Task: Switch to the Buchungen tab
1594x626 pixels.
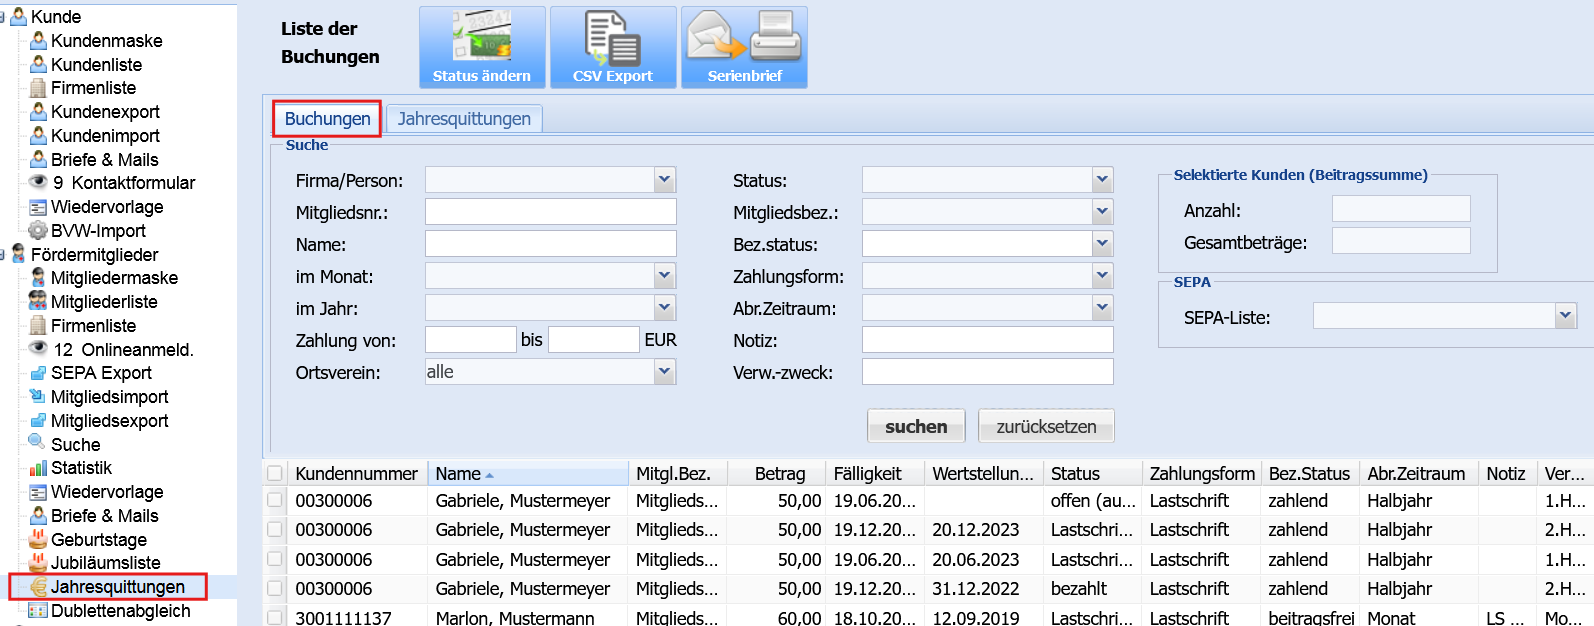Action: tap(327, 119)
